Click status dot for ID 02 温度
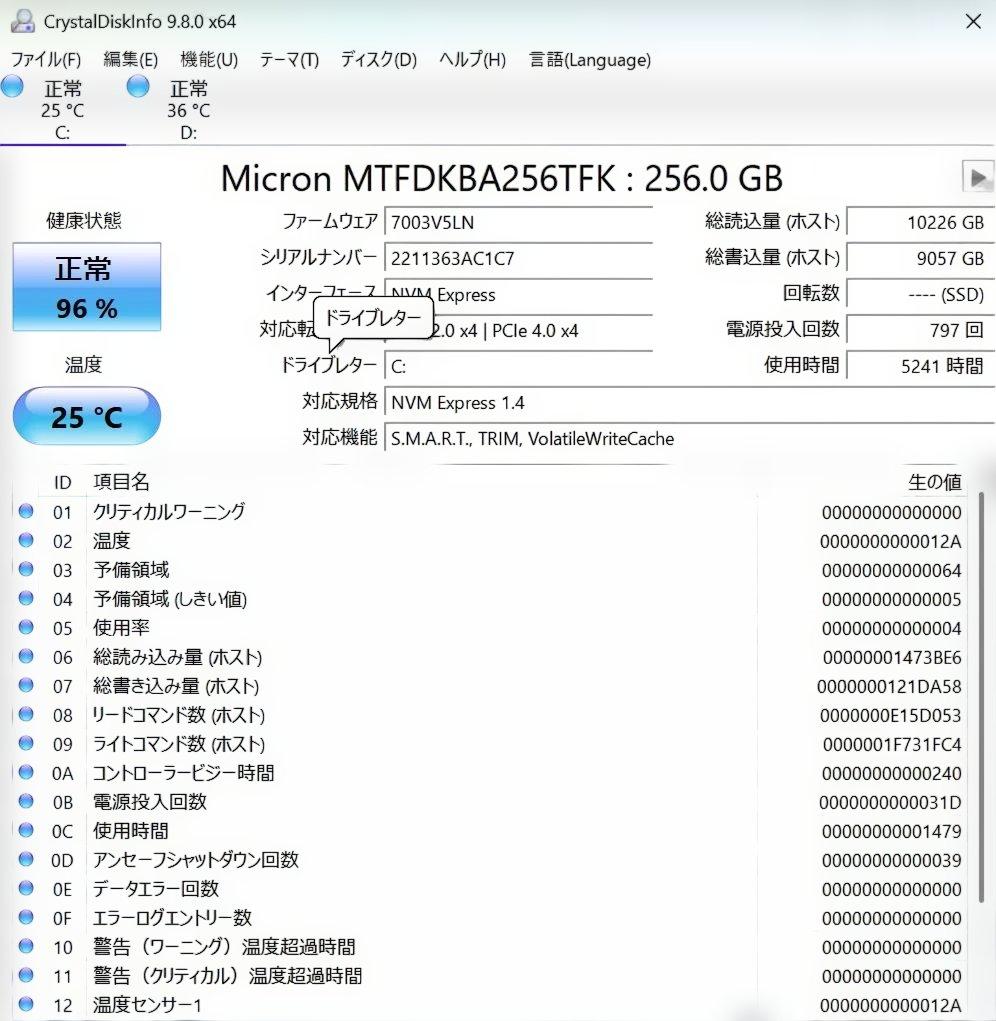Viewport: 996px width, 1021px height. [26, 540]
